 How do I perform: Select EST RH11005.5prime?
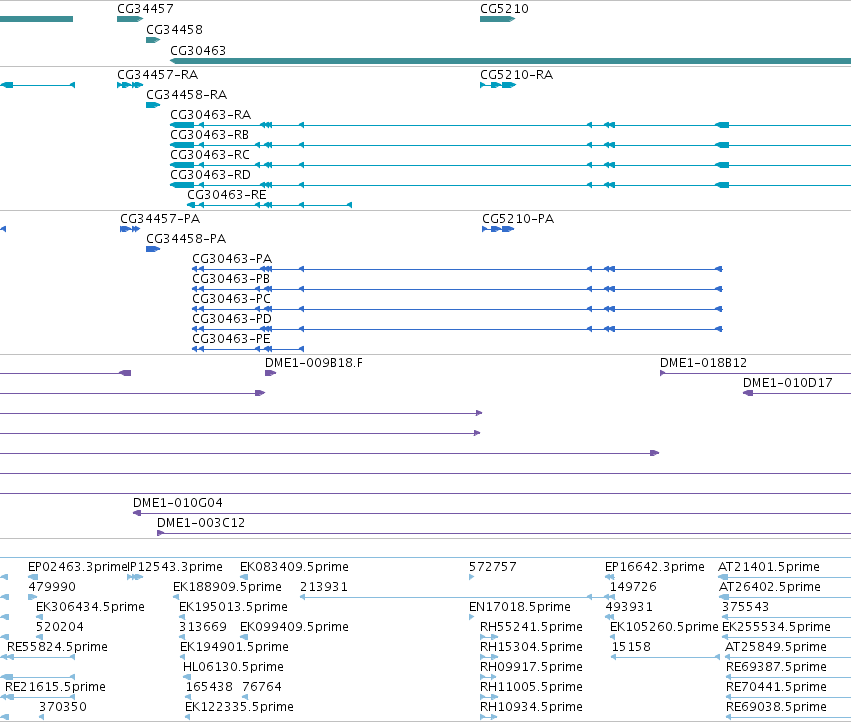click(531, 687)
